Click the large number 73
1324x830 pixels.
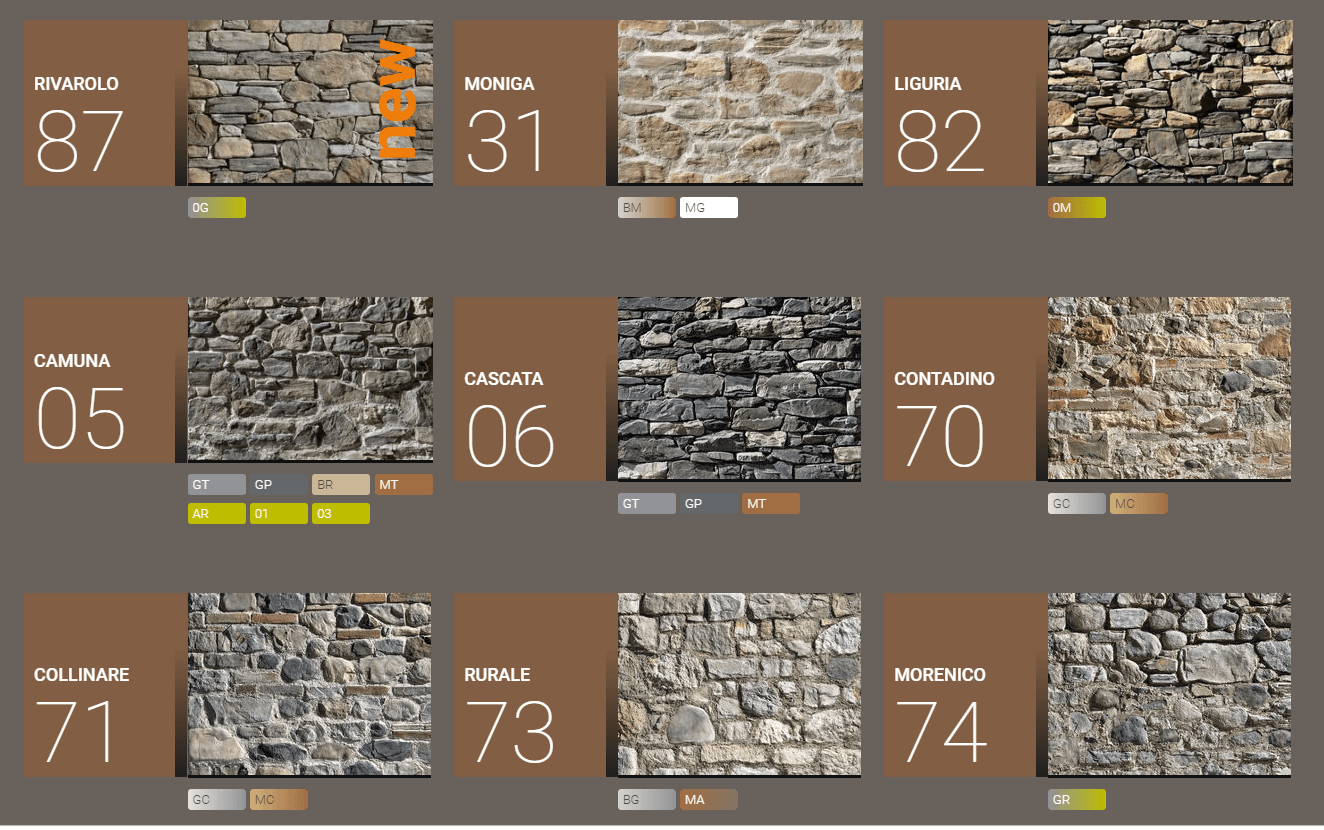coord(510,733)
